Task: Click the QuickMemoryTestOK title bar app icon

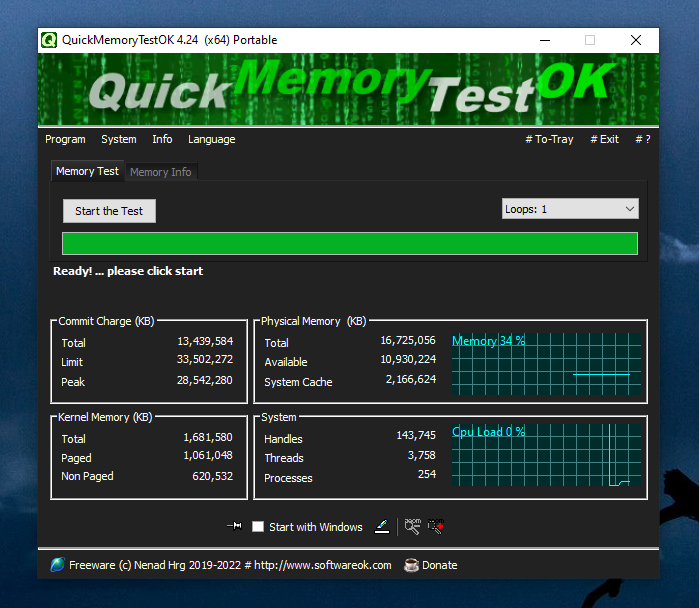Action: click(x=49, y=40)
